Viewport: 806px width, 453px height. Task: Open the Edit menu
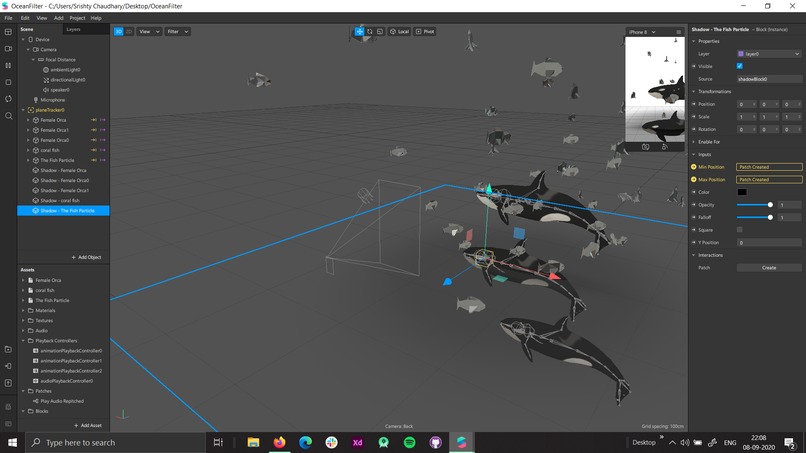pos(25,18)
